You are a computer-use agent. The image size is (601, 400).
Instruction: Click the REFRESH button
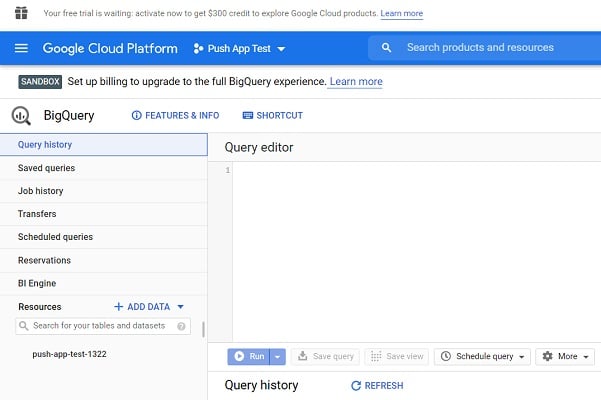(x=377, y=386)
